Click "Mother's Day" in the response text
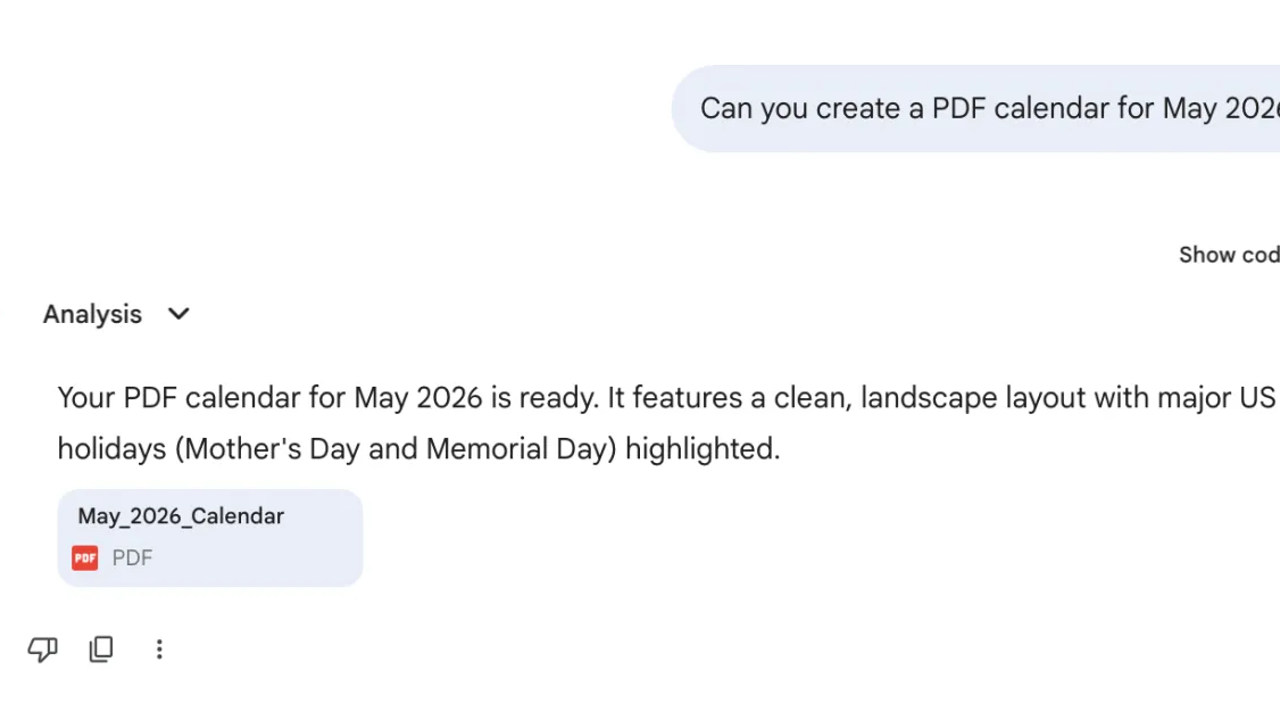 point(272,449)
